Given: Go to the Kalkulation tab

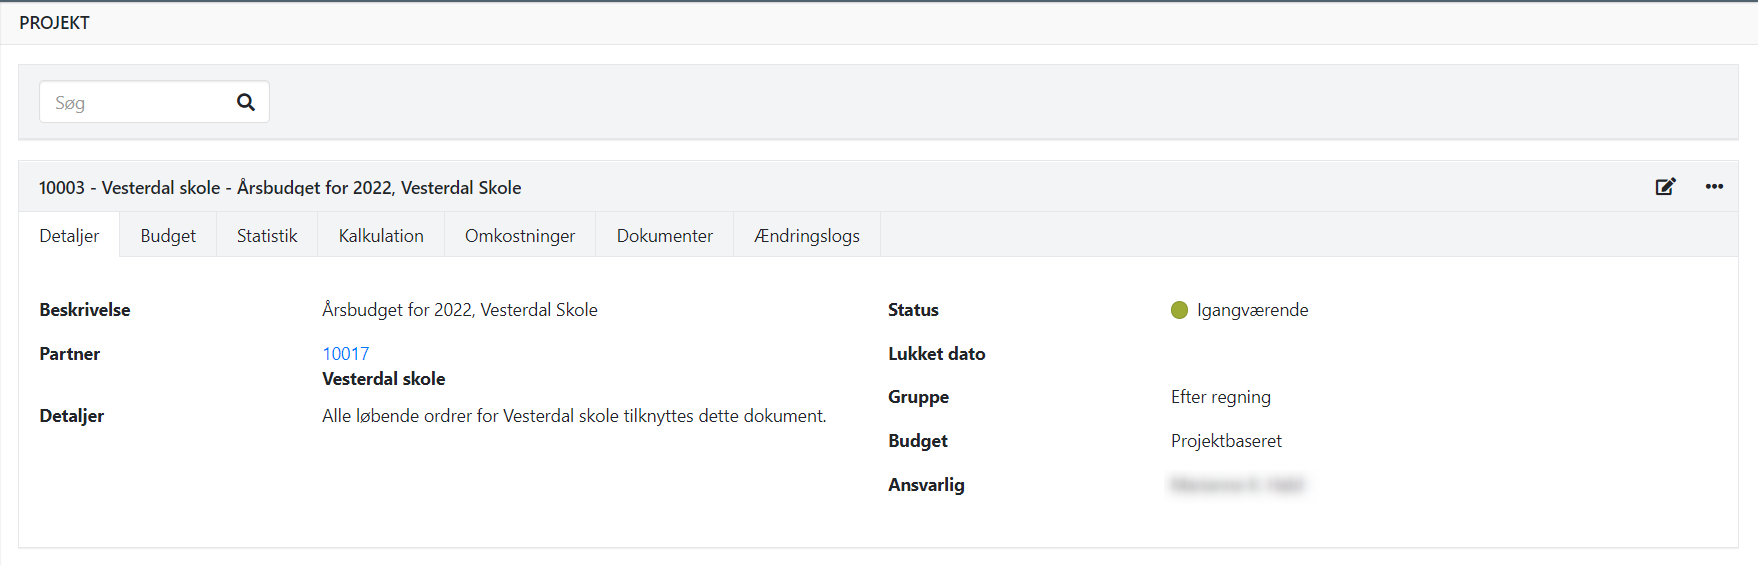Looking at the screenshot, I should tap(381, 236).
